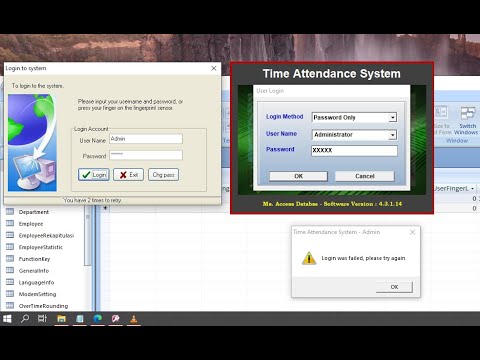Open the notepad-style app icon on taskbar

pos(80,319)
